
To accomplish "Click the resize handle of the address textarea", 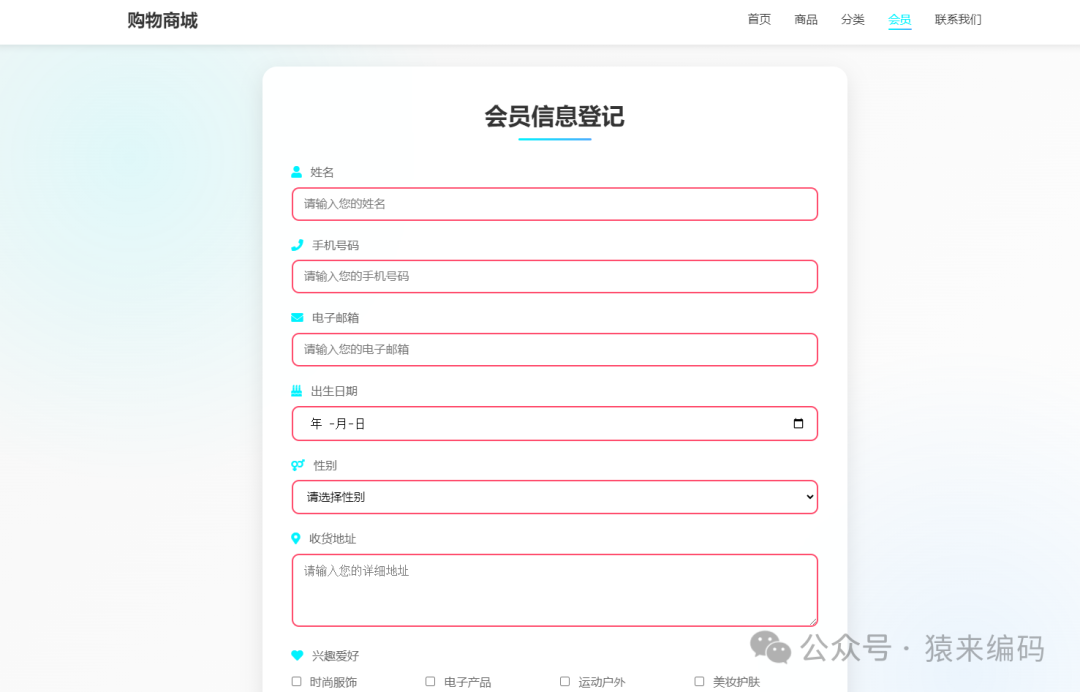I will tap(813, 622).
